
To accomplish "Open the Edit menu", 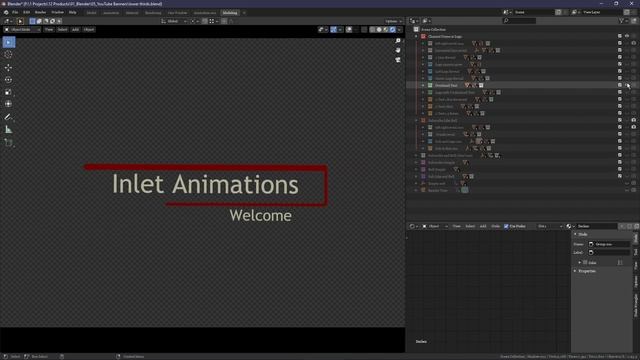I will (x=27, y=12).
